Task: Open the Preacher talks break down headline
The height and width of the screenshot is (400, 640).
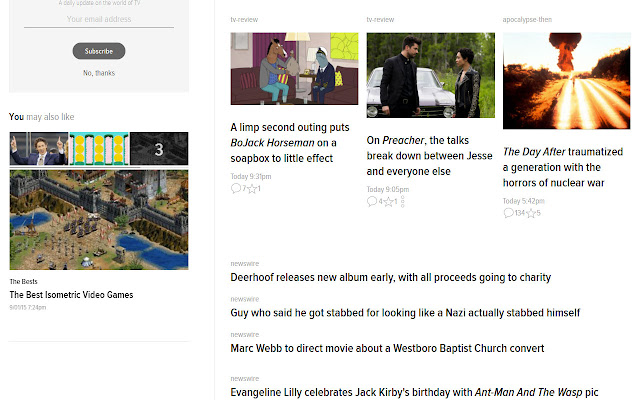Action: coord(429,156)
